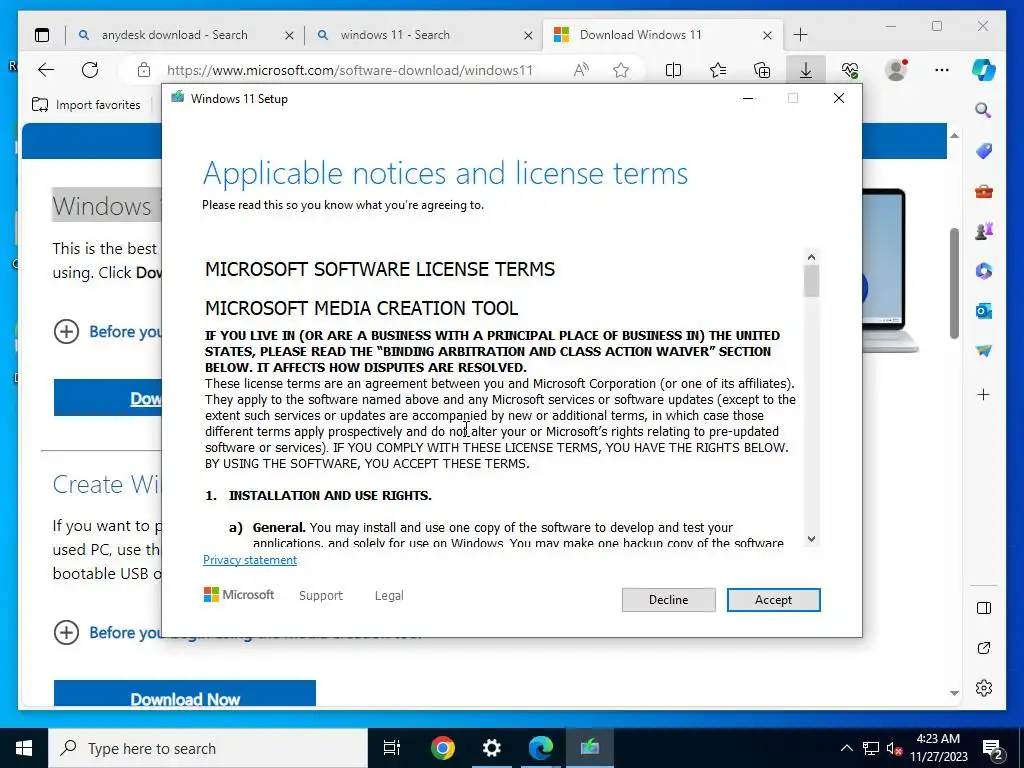
Task: Open Windows Start menu
Action: (24, 748)
